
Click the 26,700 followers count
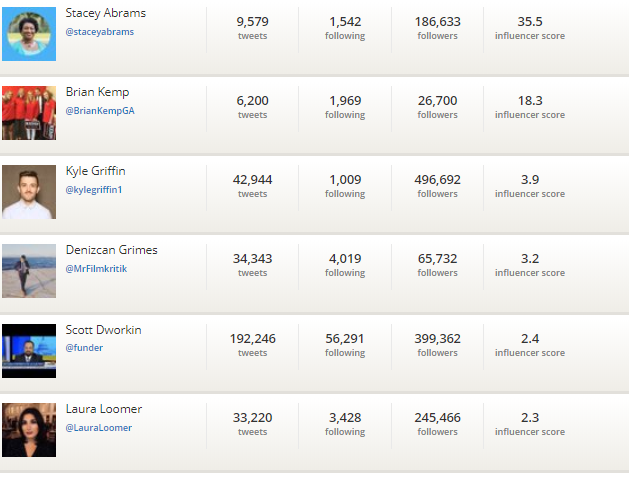coord(437,101)
